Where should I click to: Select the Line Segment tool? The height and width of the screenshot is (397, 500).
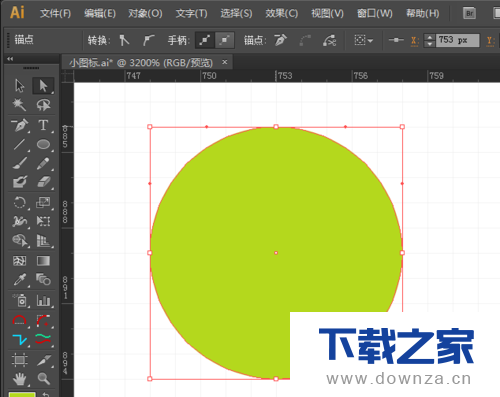tap(20, 144)
